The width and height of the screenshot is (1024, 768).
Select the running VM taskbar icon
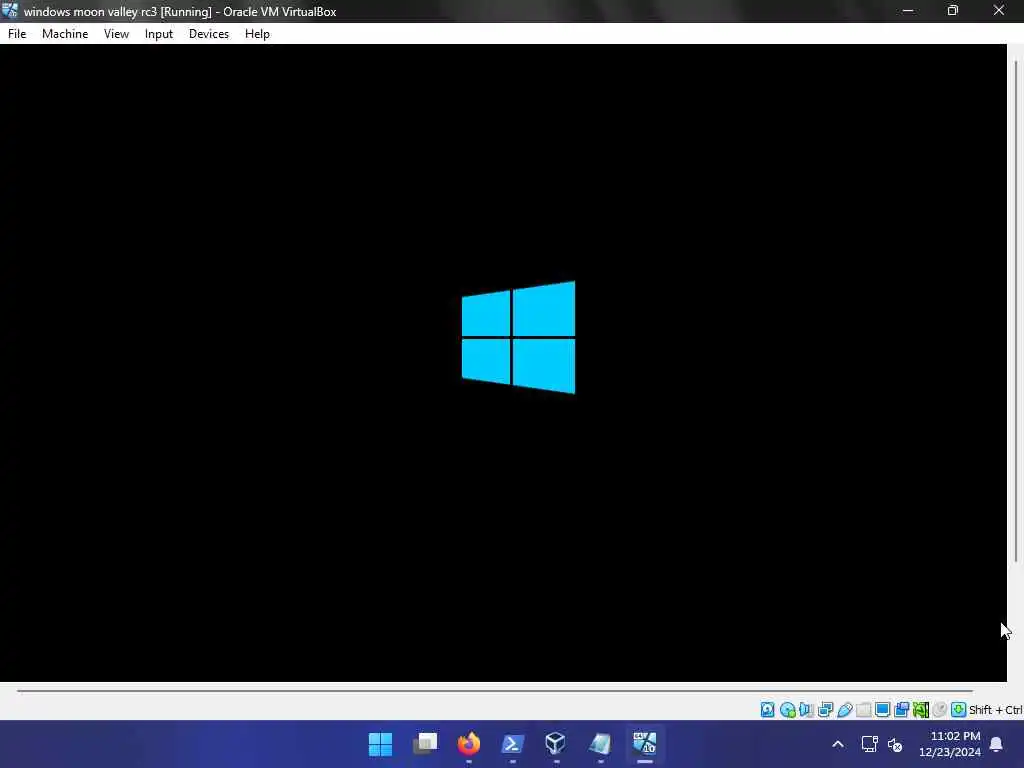[645, 744]
